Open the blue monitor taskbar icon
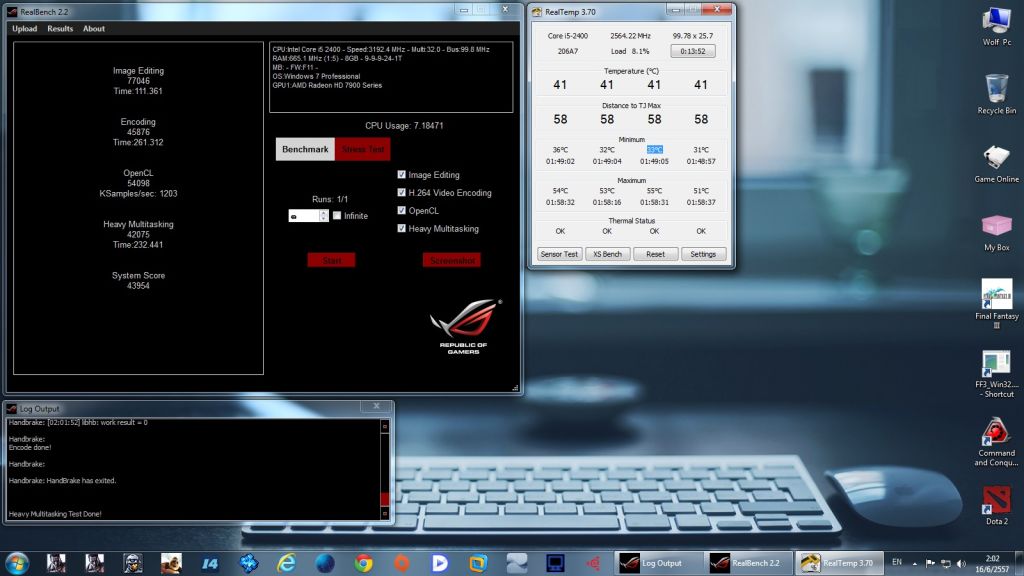This screenshot has height=576, width=1024. click(555, 563)
